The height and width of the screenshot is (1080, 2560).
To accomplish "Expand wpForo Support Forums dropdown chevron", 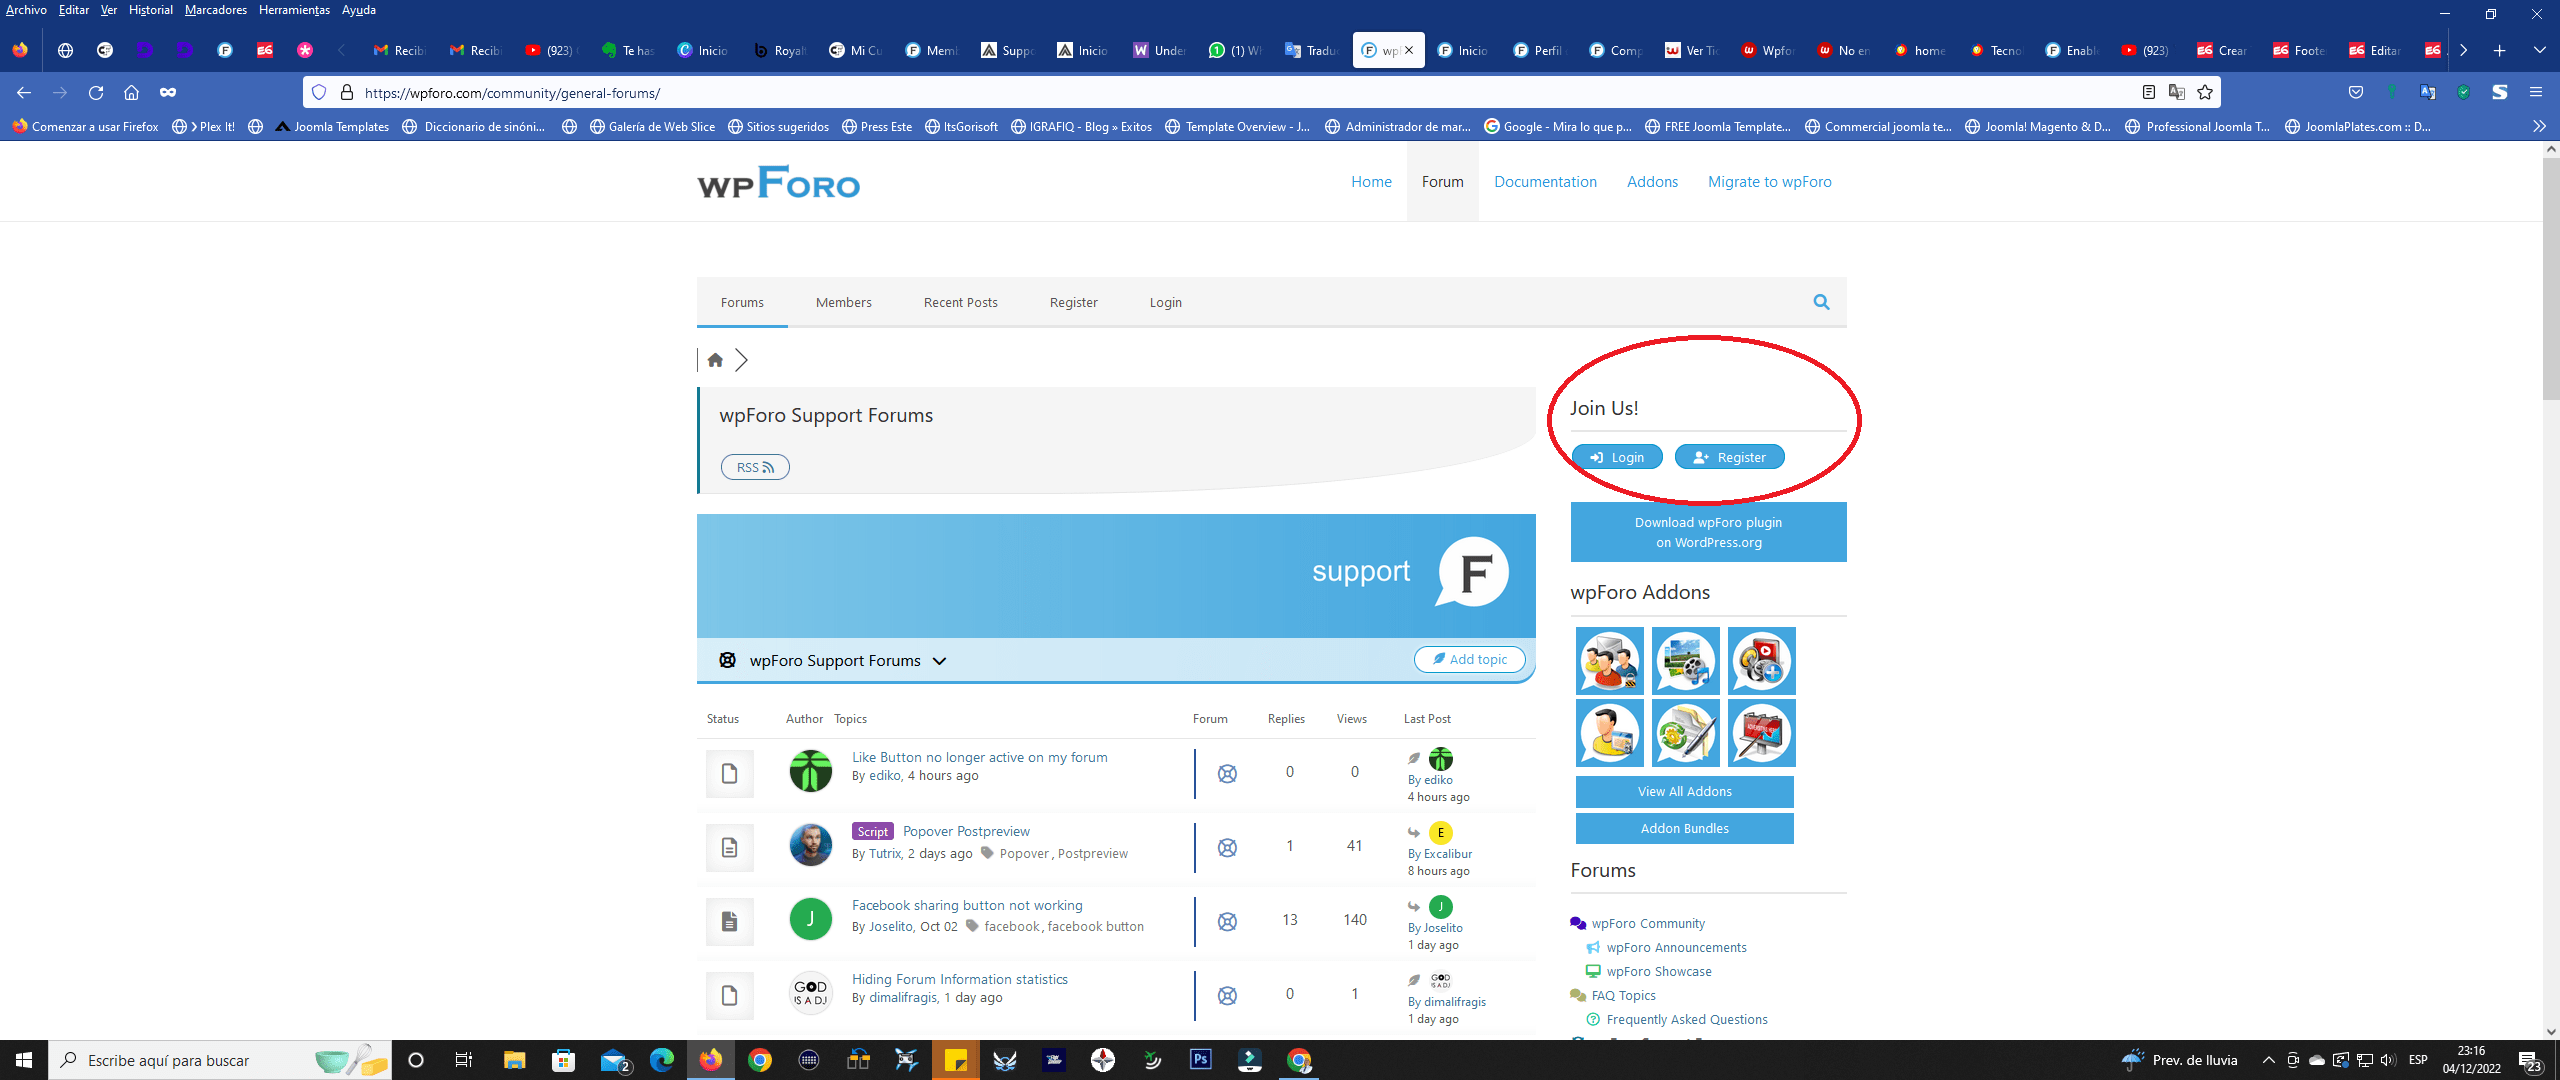I will point(939,661).
